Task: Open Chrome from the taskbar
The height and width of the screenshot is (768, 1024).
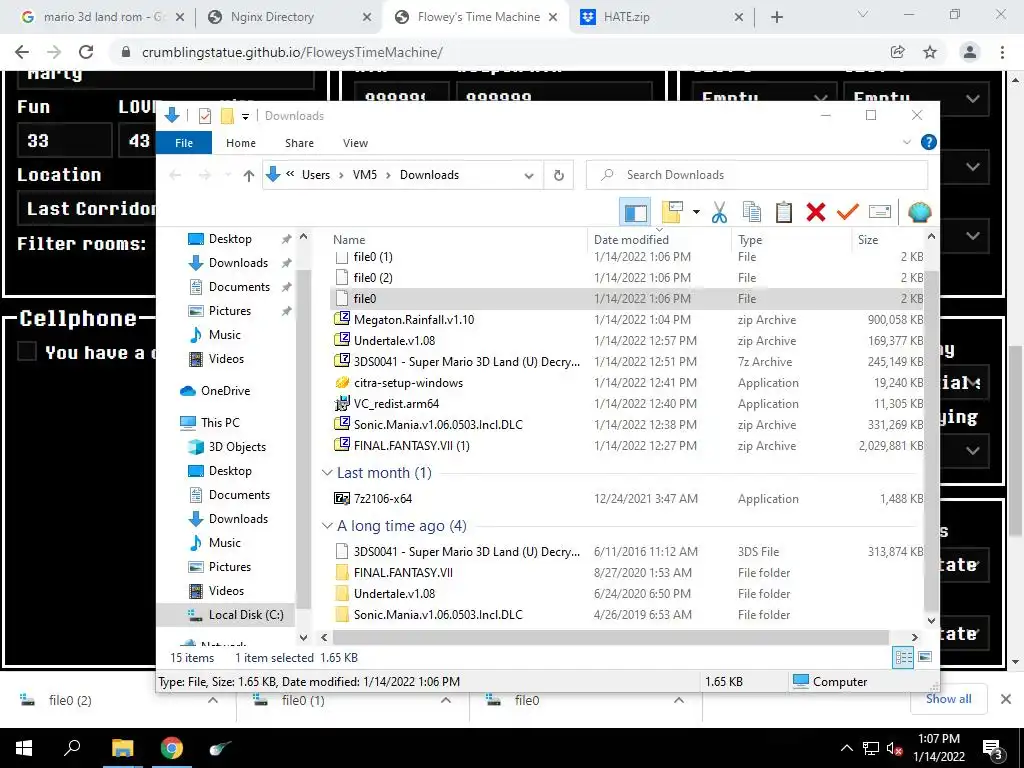Action: (x=172, y=748)
